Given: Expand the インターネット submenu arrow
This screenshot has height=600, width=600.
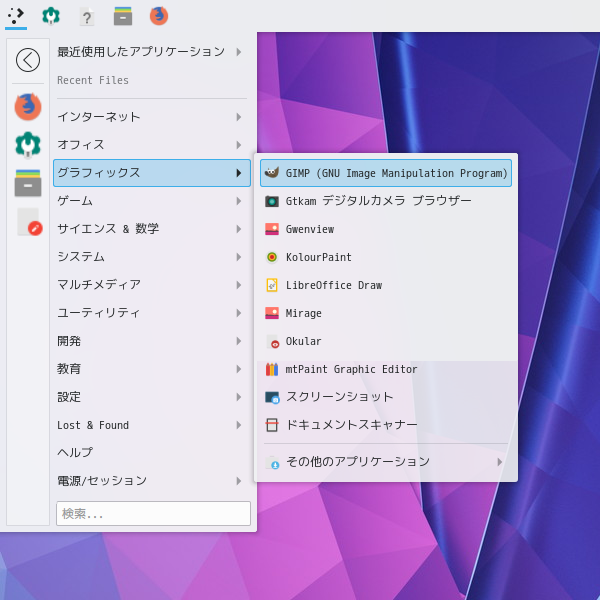Looking at the screenshot, I should point(239,117).
